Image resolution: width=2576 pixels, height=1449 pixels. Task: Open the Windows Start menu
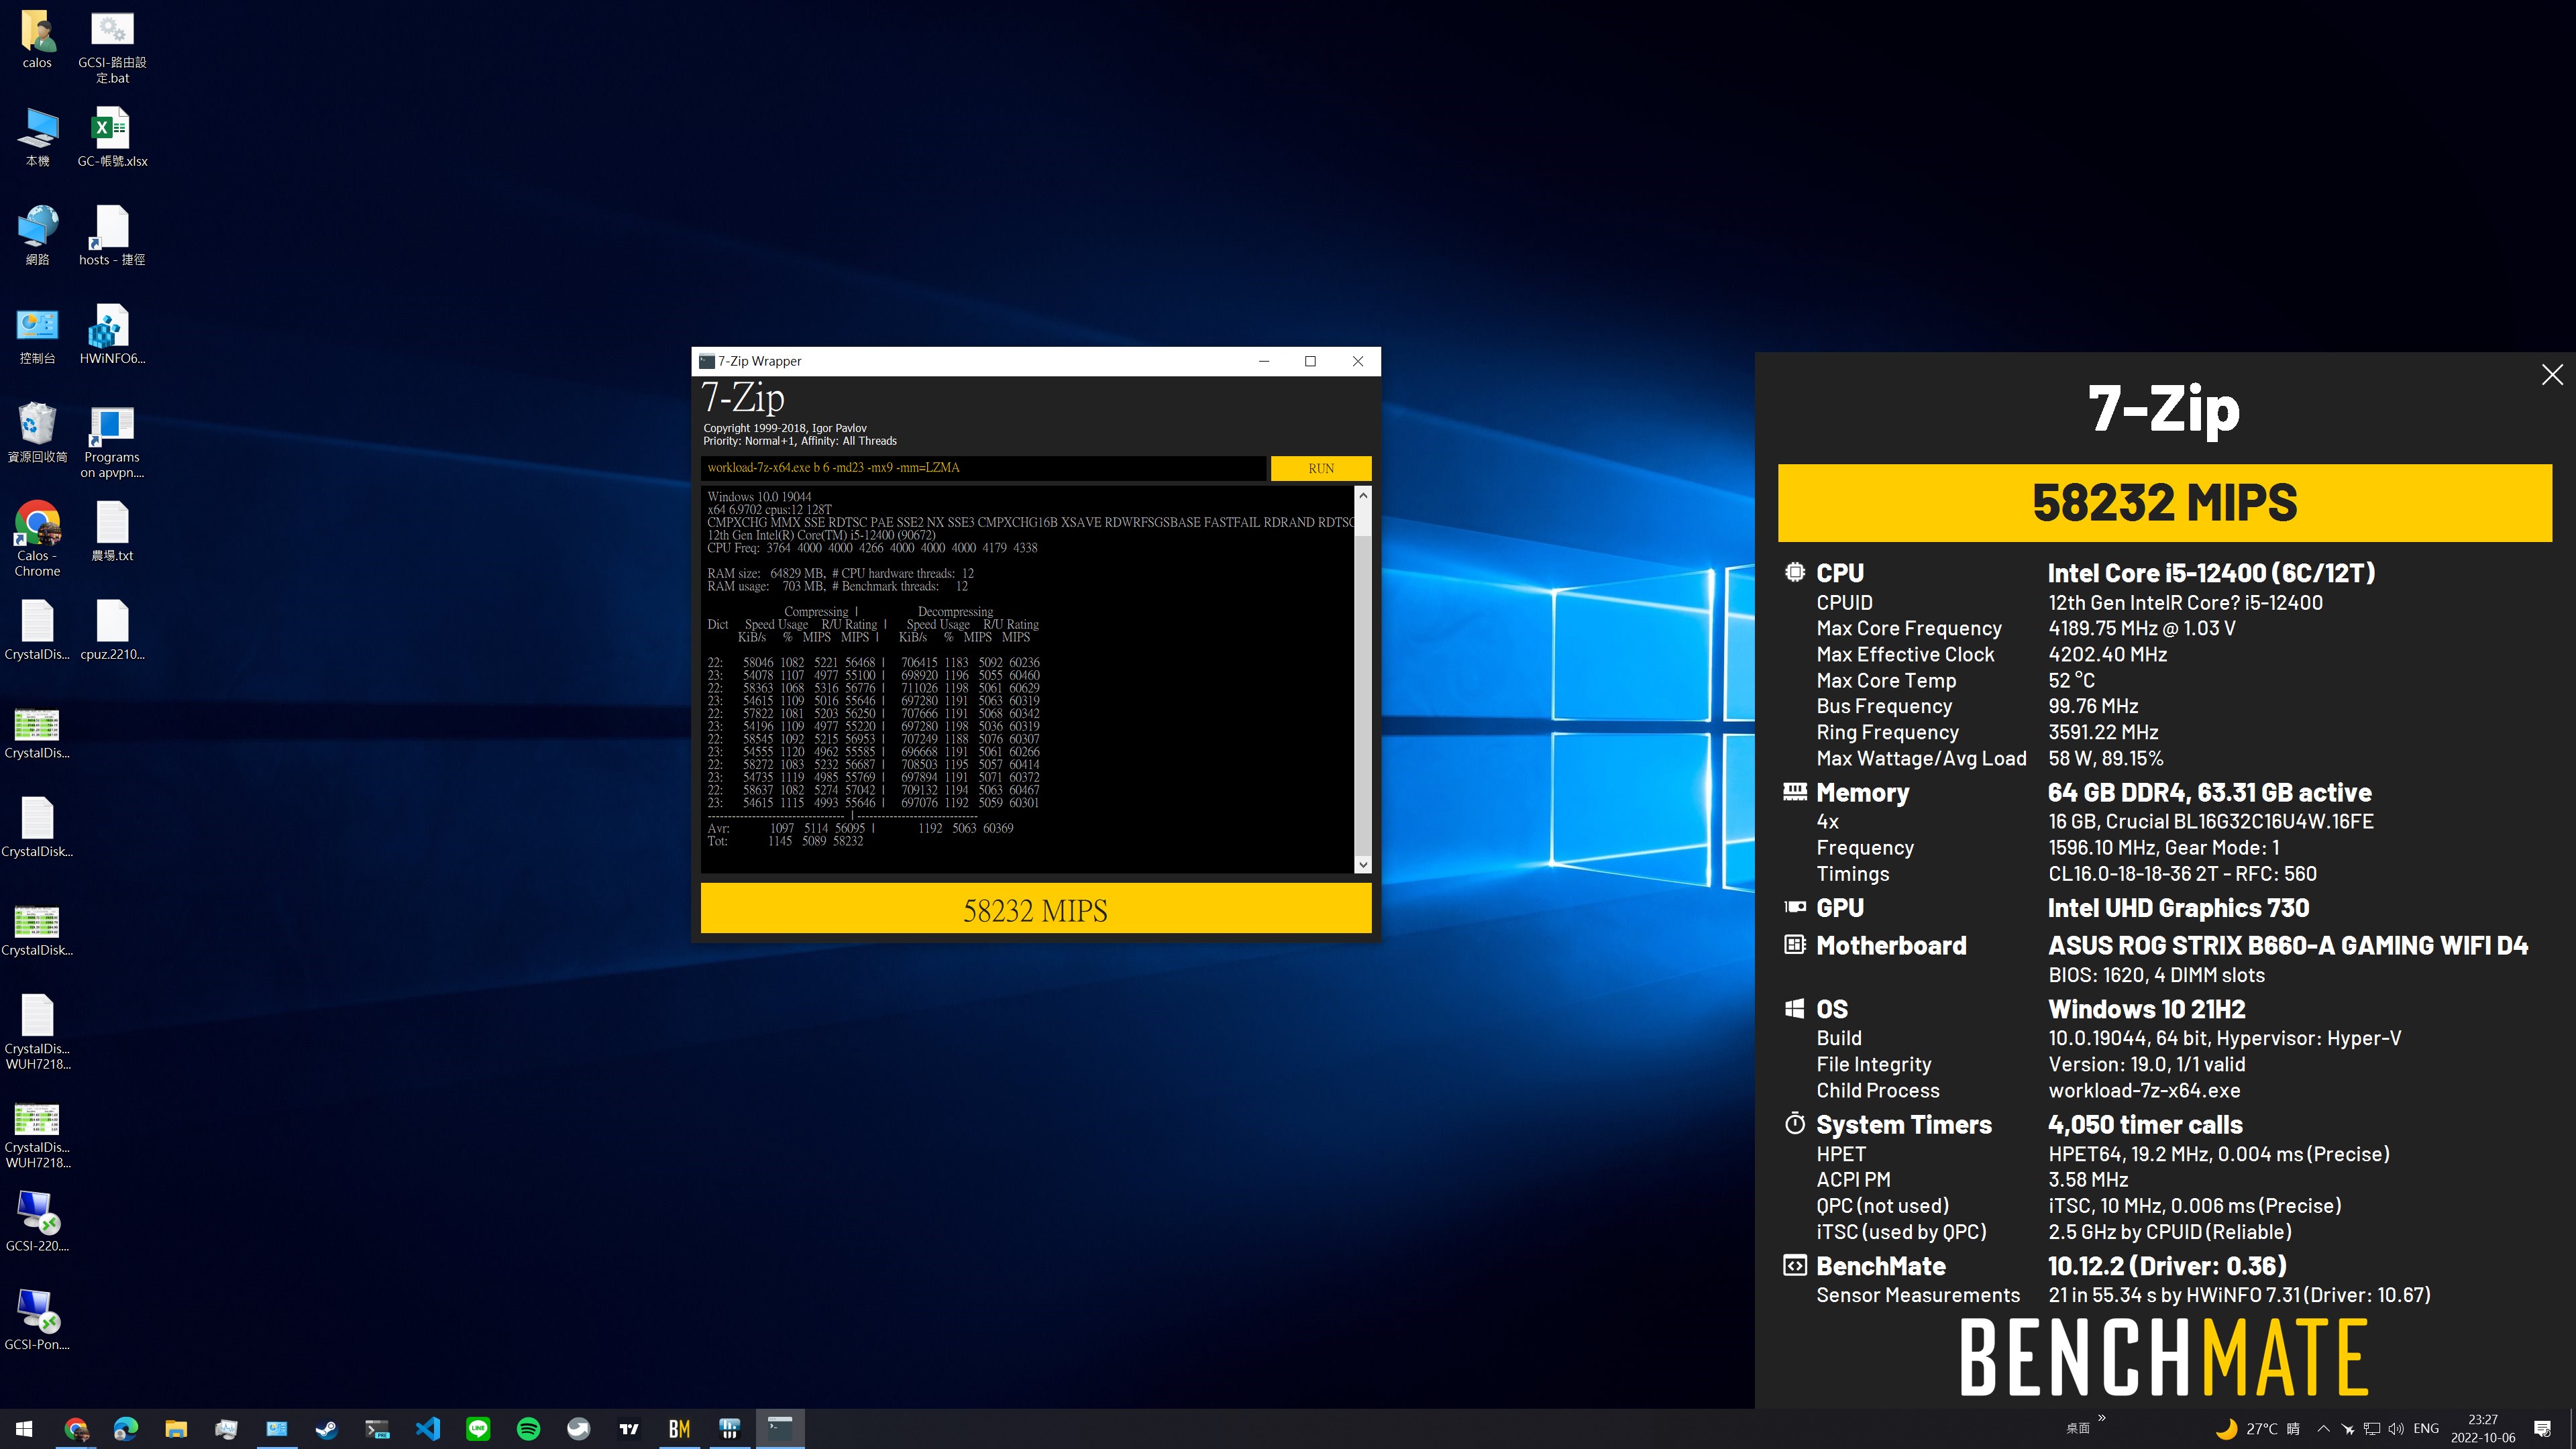coord(25,1428)
